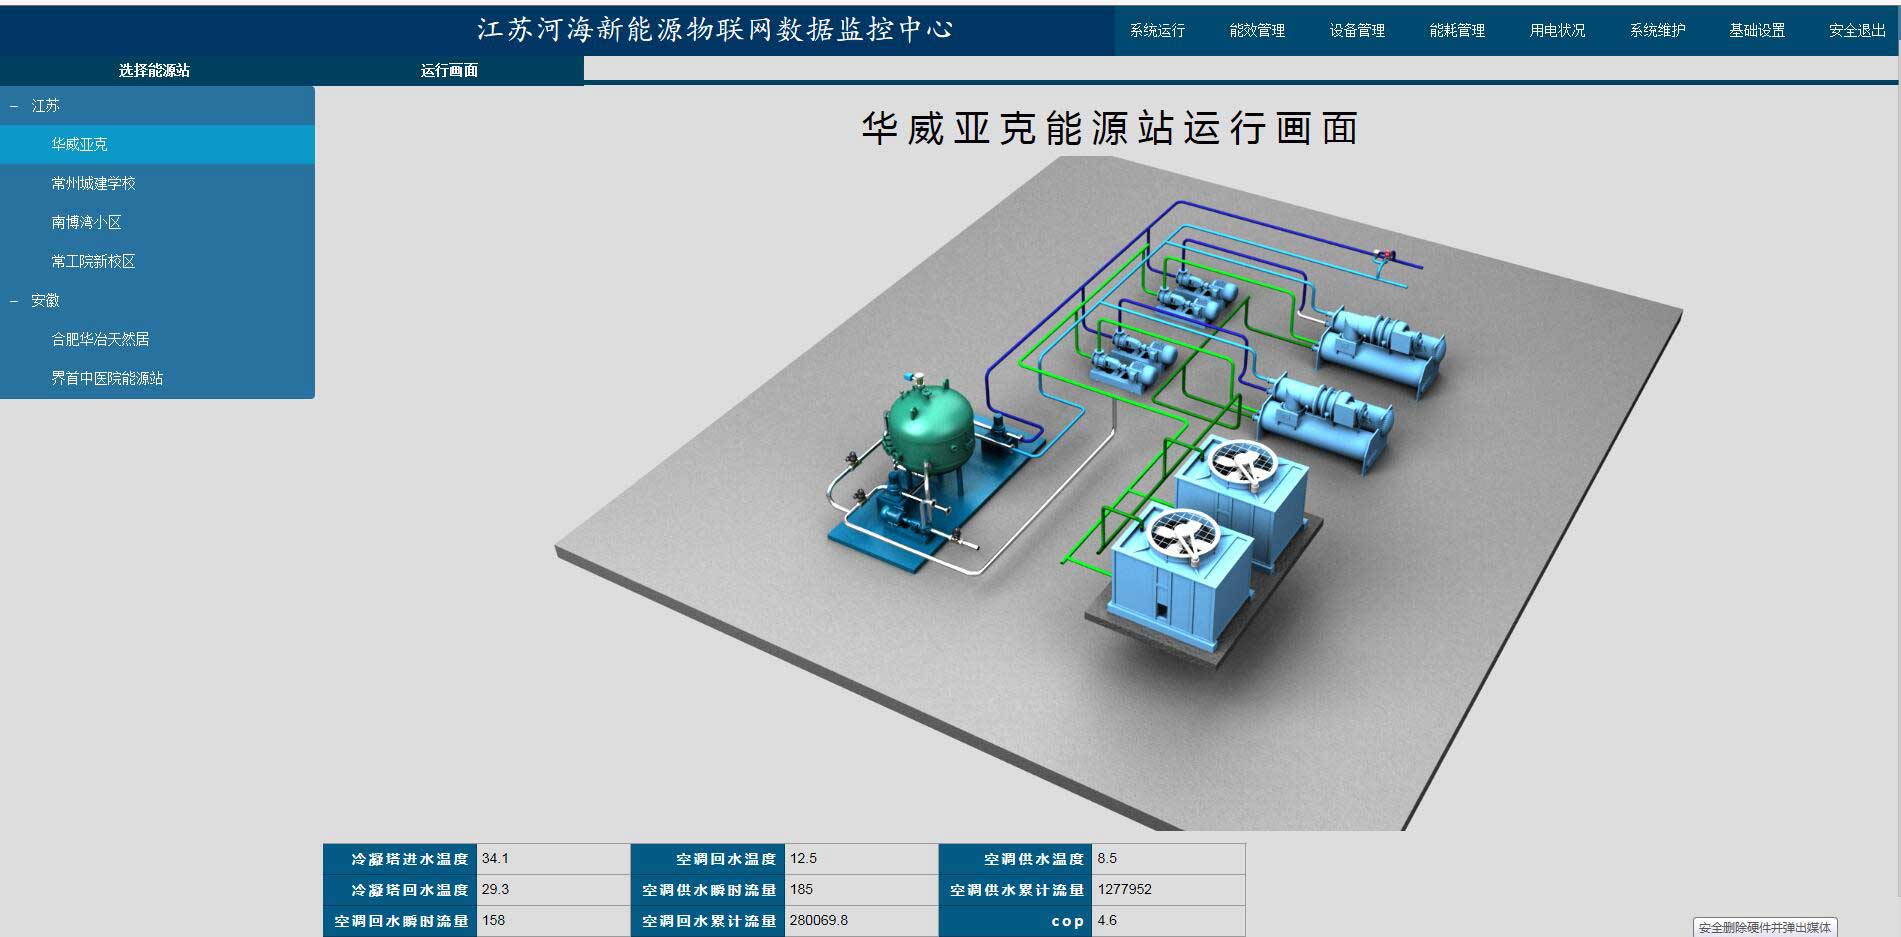Click the 185 supply flow value
The image size is (1901, 937).
801,889
